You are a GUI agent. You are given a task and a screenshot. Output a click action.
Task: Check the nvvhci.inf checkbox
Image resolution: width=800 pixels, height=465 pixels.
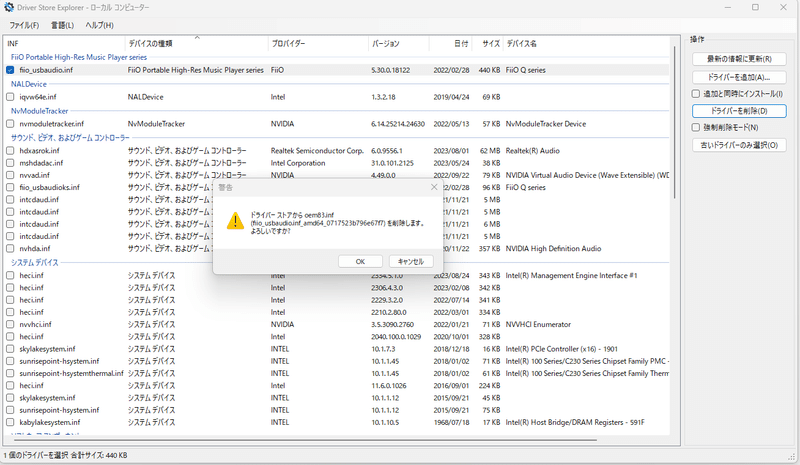(10, 324)
